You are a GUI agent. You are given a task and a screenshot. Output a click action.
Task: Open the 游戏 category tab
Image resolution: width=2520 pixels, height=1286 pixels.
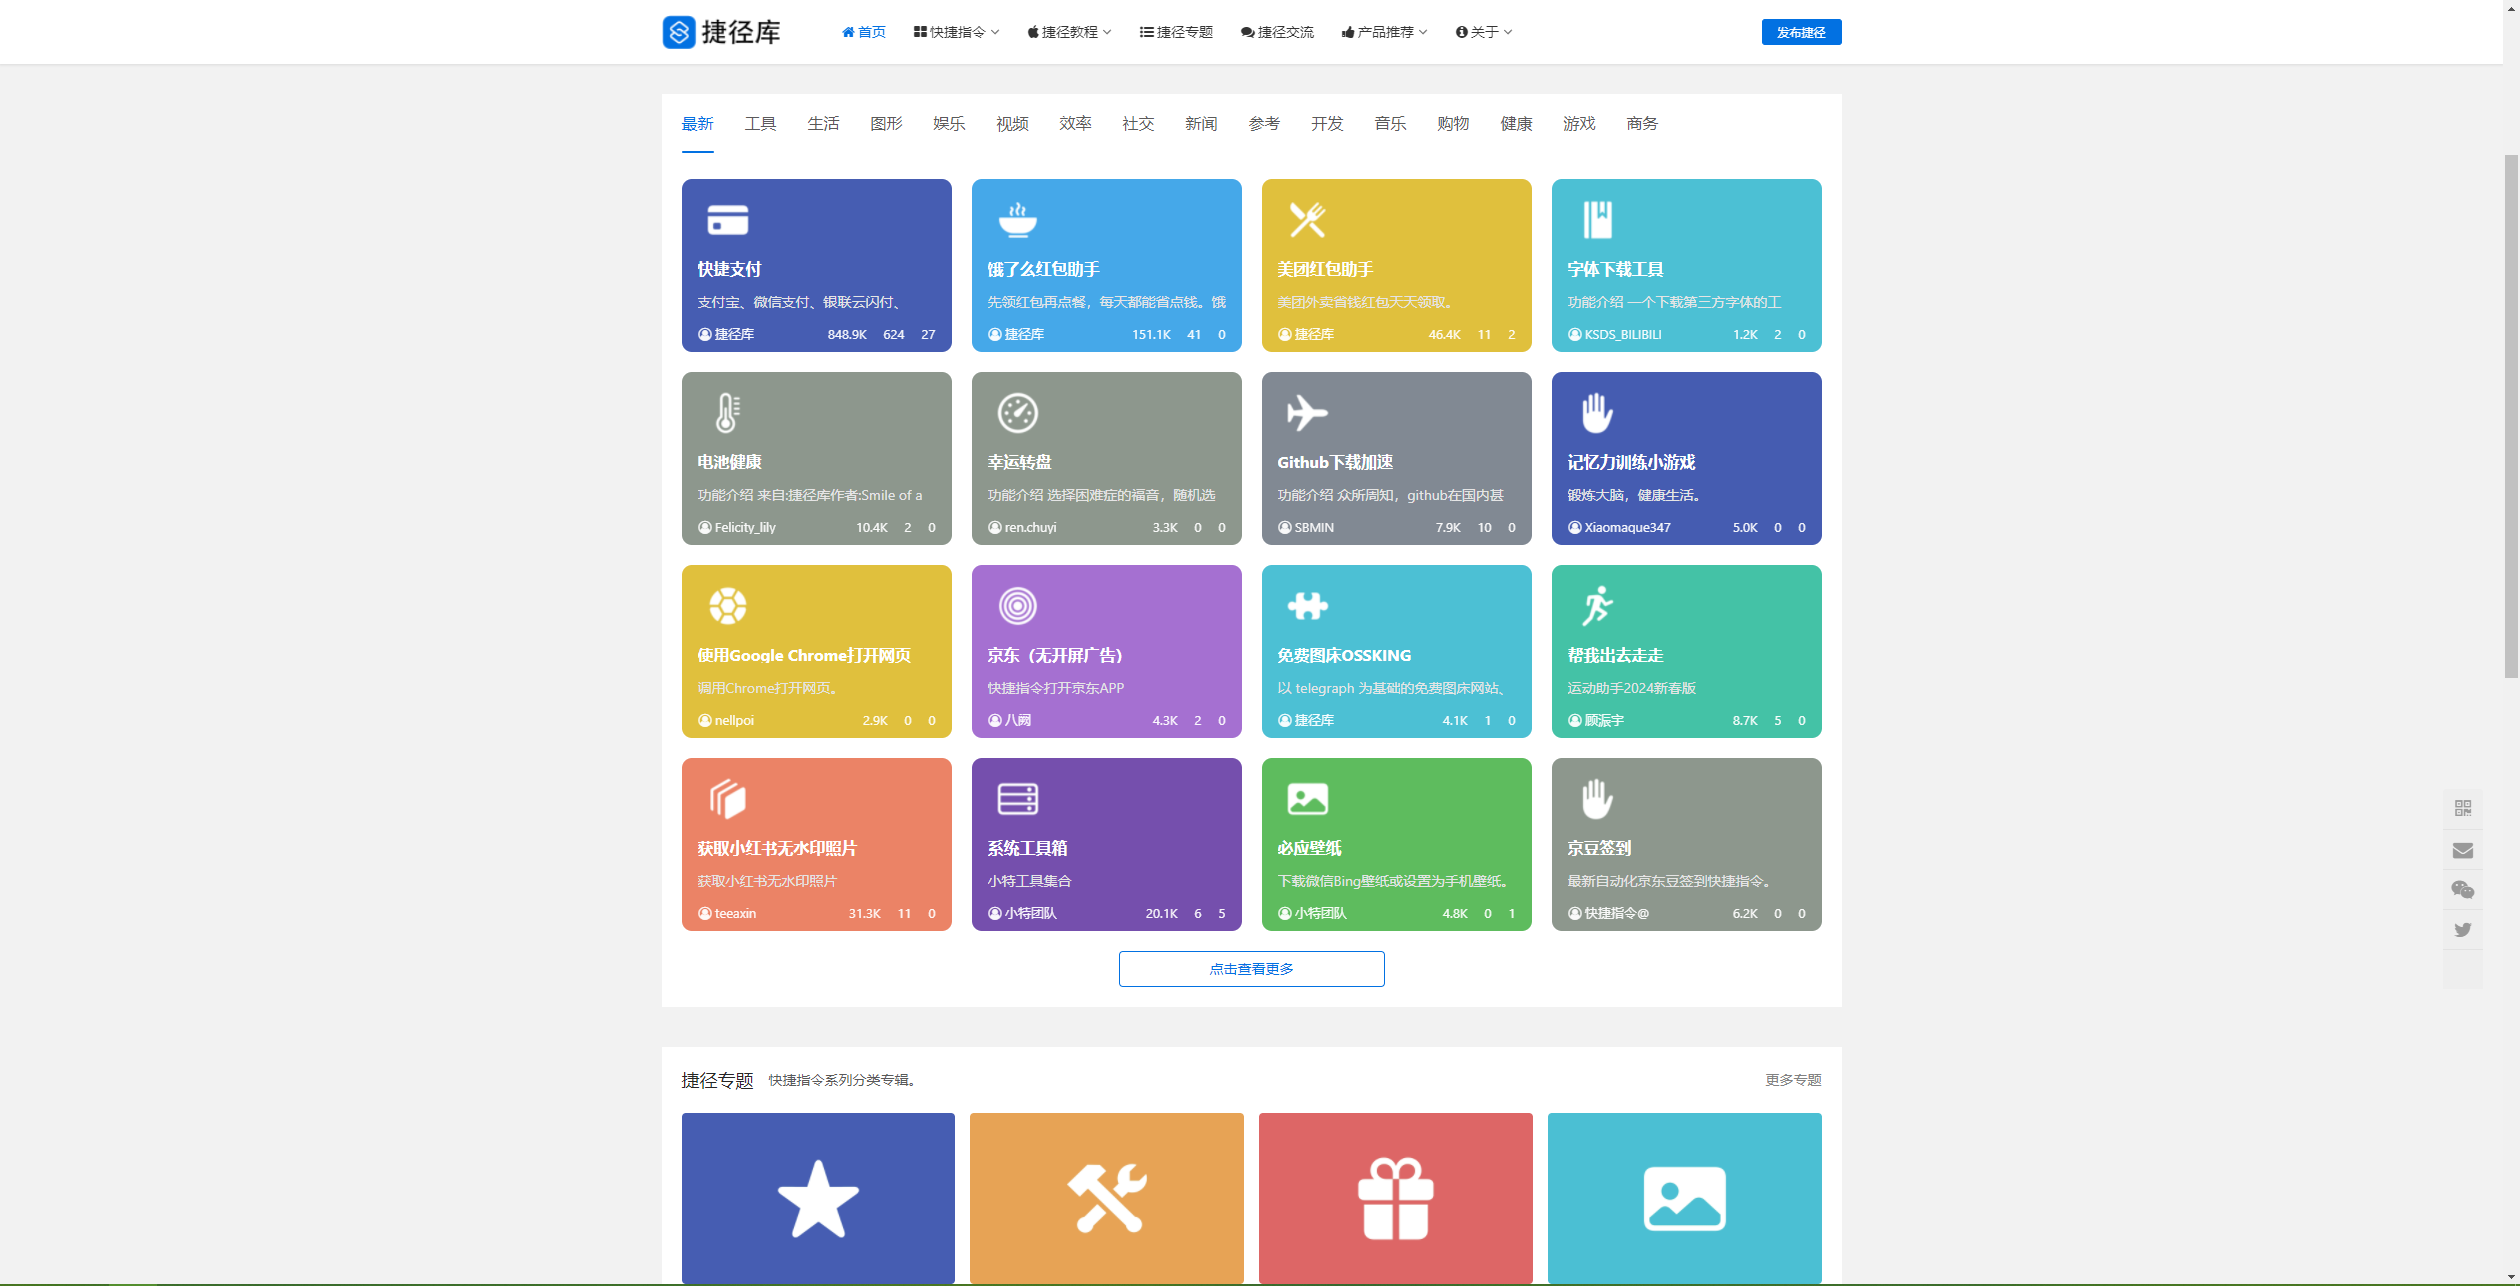(1579, 124)
